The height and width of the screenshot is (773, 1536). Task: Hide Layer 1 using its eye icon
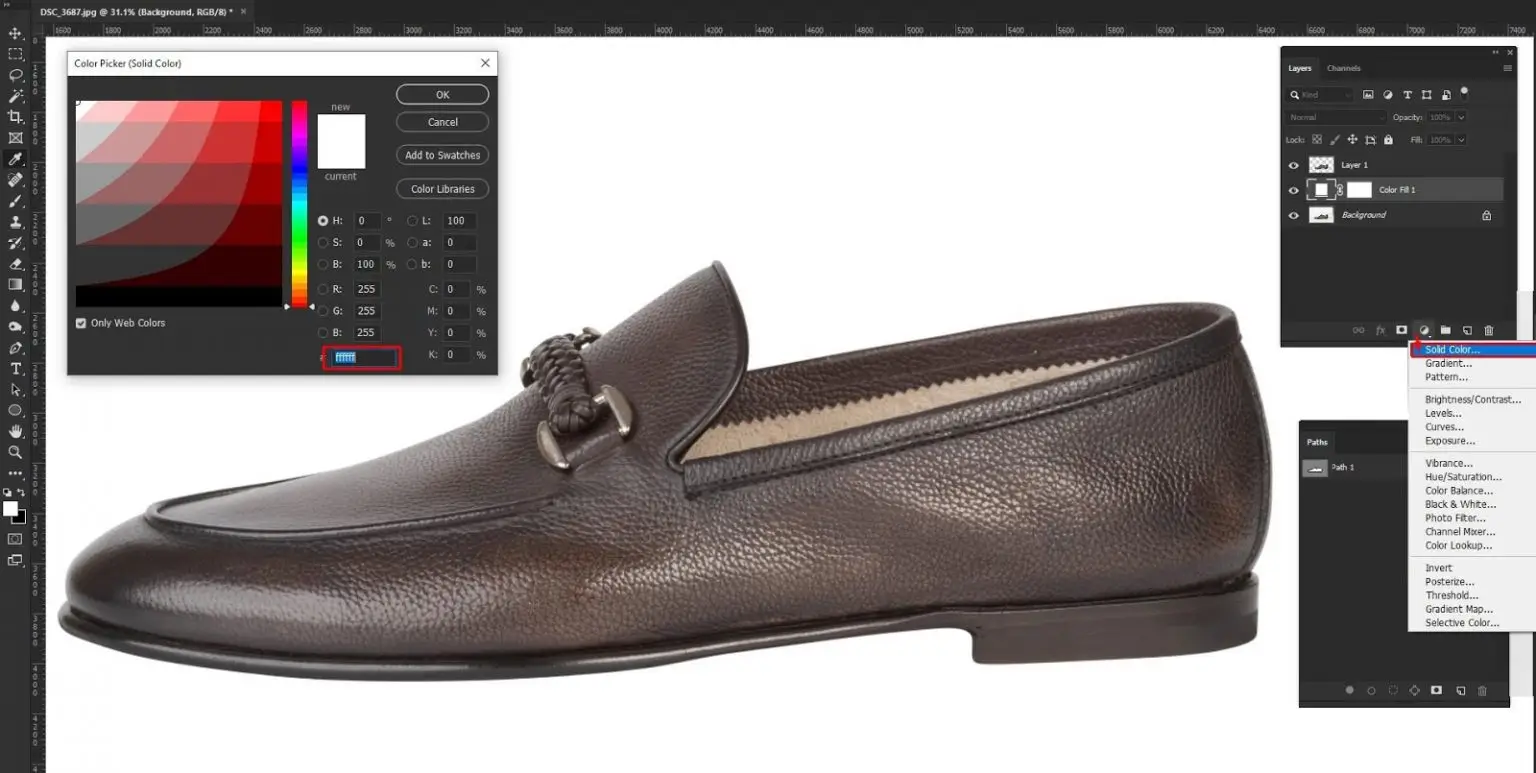[x=1294, y=165]
